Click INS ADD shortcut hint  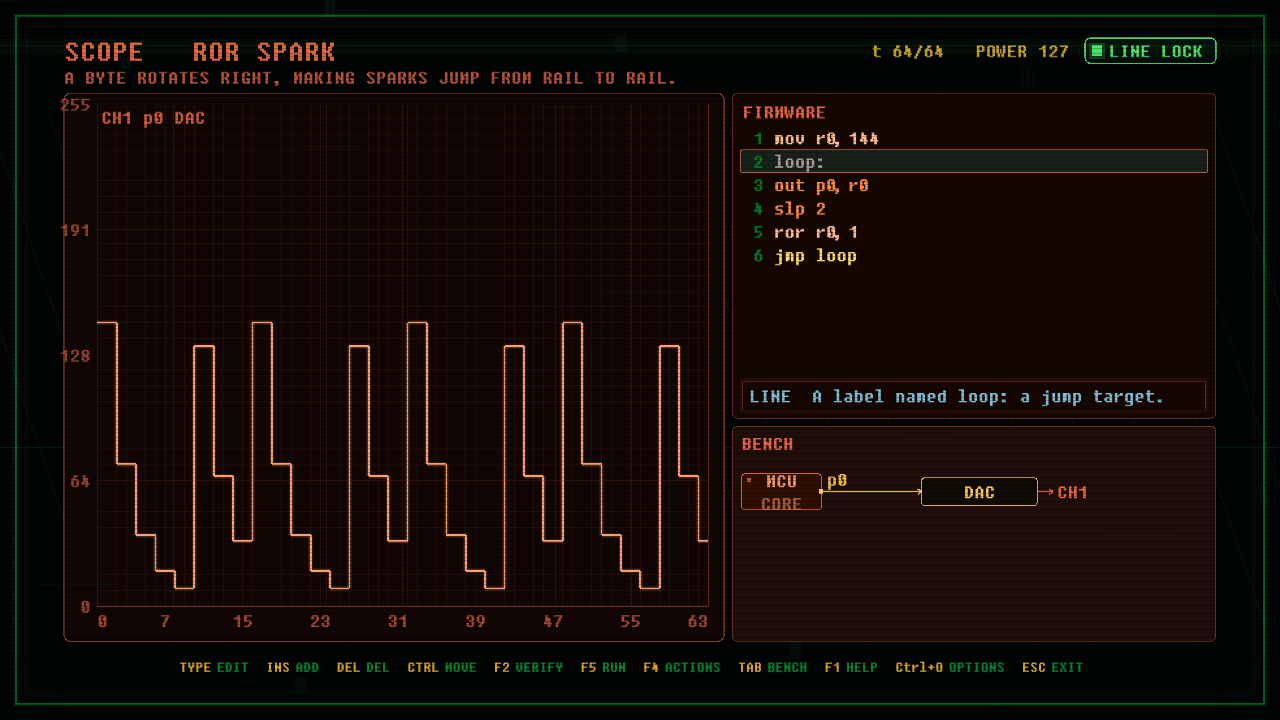293,667
